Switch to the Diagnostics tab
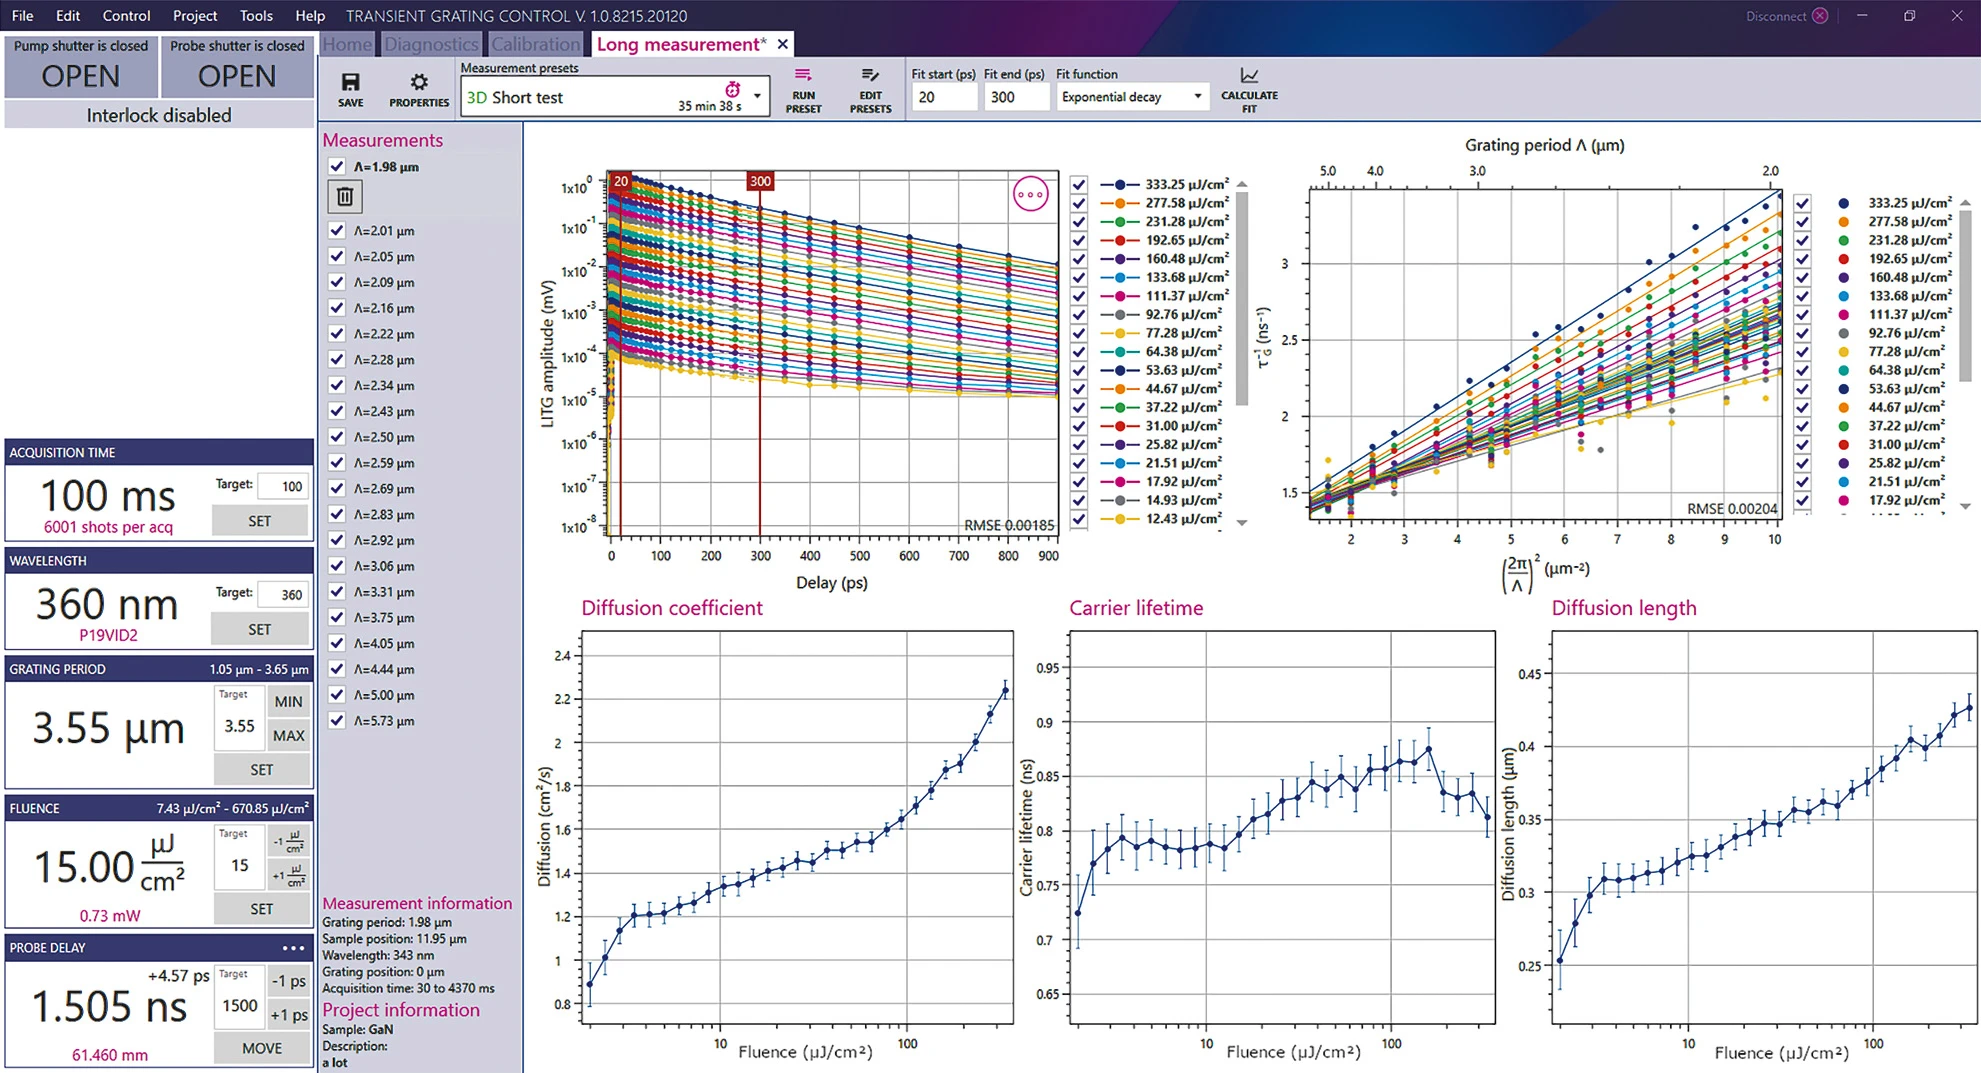Screen dimensions: 1981x1073 [x=431, y=44]
